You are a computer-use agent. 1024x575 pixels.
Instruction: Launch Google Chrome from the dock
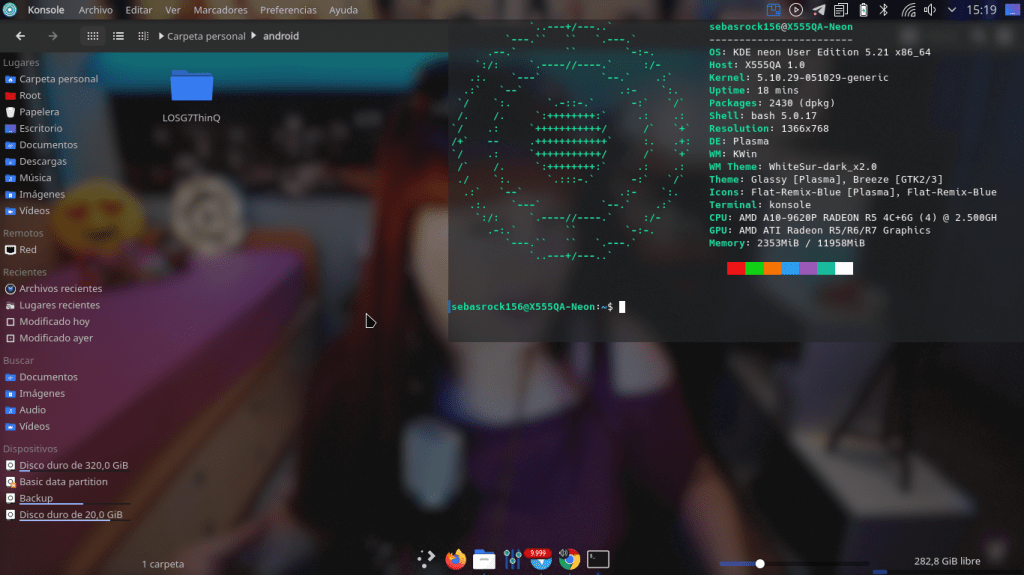tap(569, 559)
